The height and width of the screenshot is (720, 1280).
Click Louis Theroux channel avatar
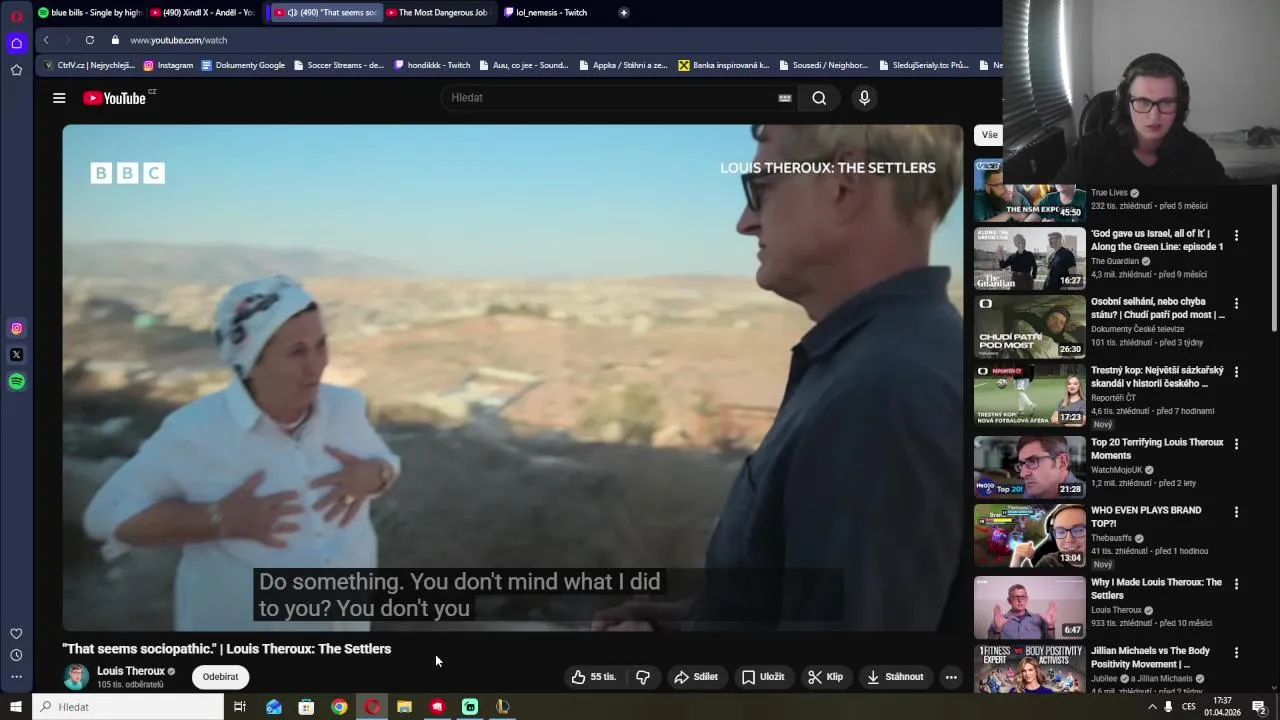coord(76,677)
